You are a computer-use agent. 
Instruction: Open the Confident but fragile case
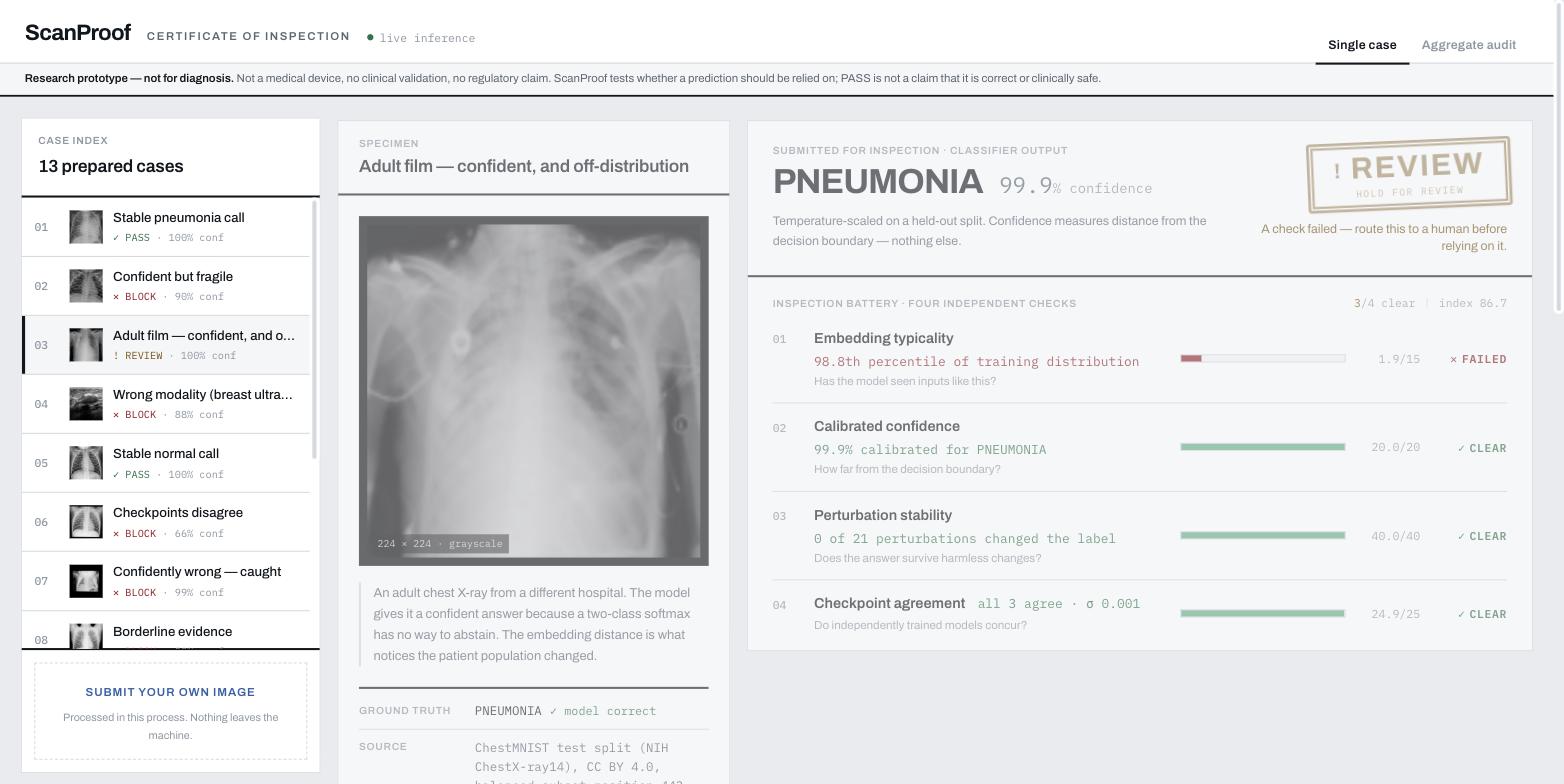[x=166, y=286]
